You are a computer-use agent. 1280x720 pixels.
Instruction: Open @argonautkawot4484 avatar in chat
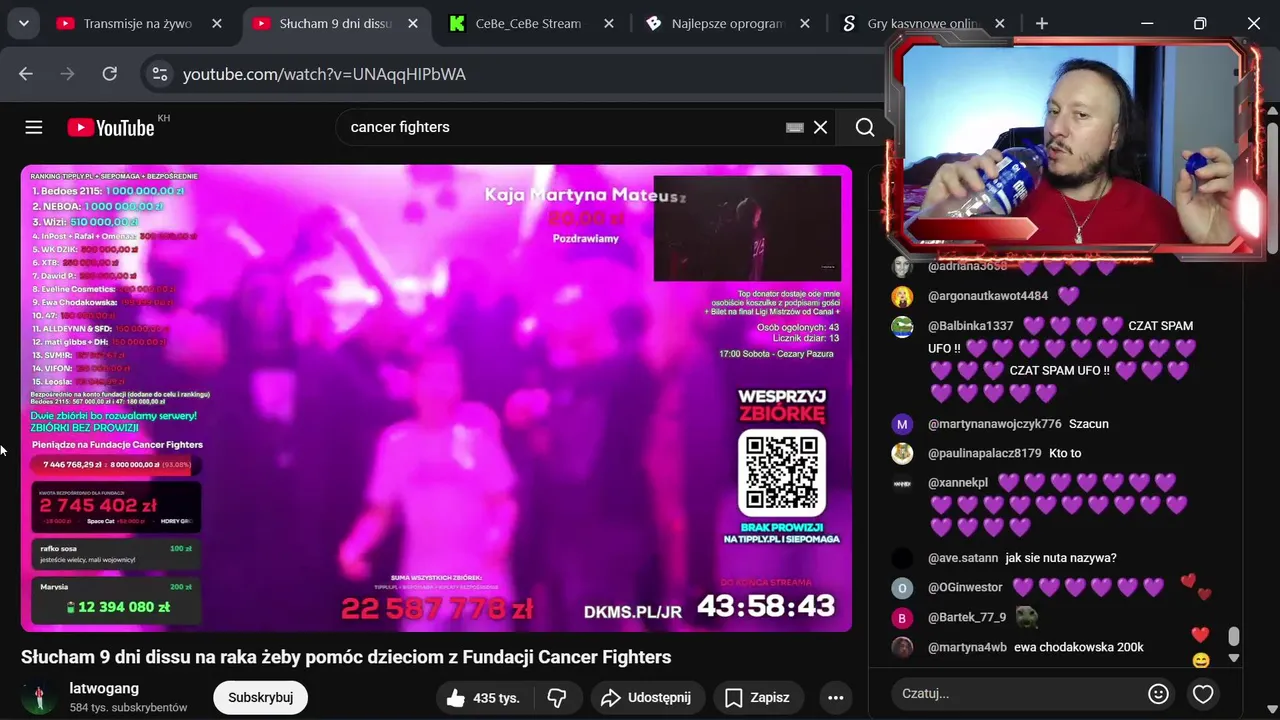click(902, 297)
